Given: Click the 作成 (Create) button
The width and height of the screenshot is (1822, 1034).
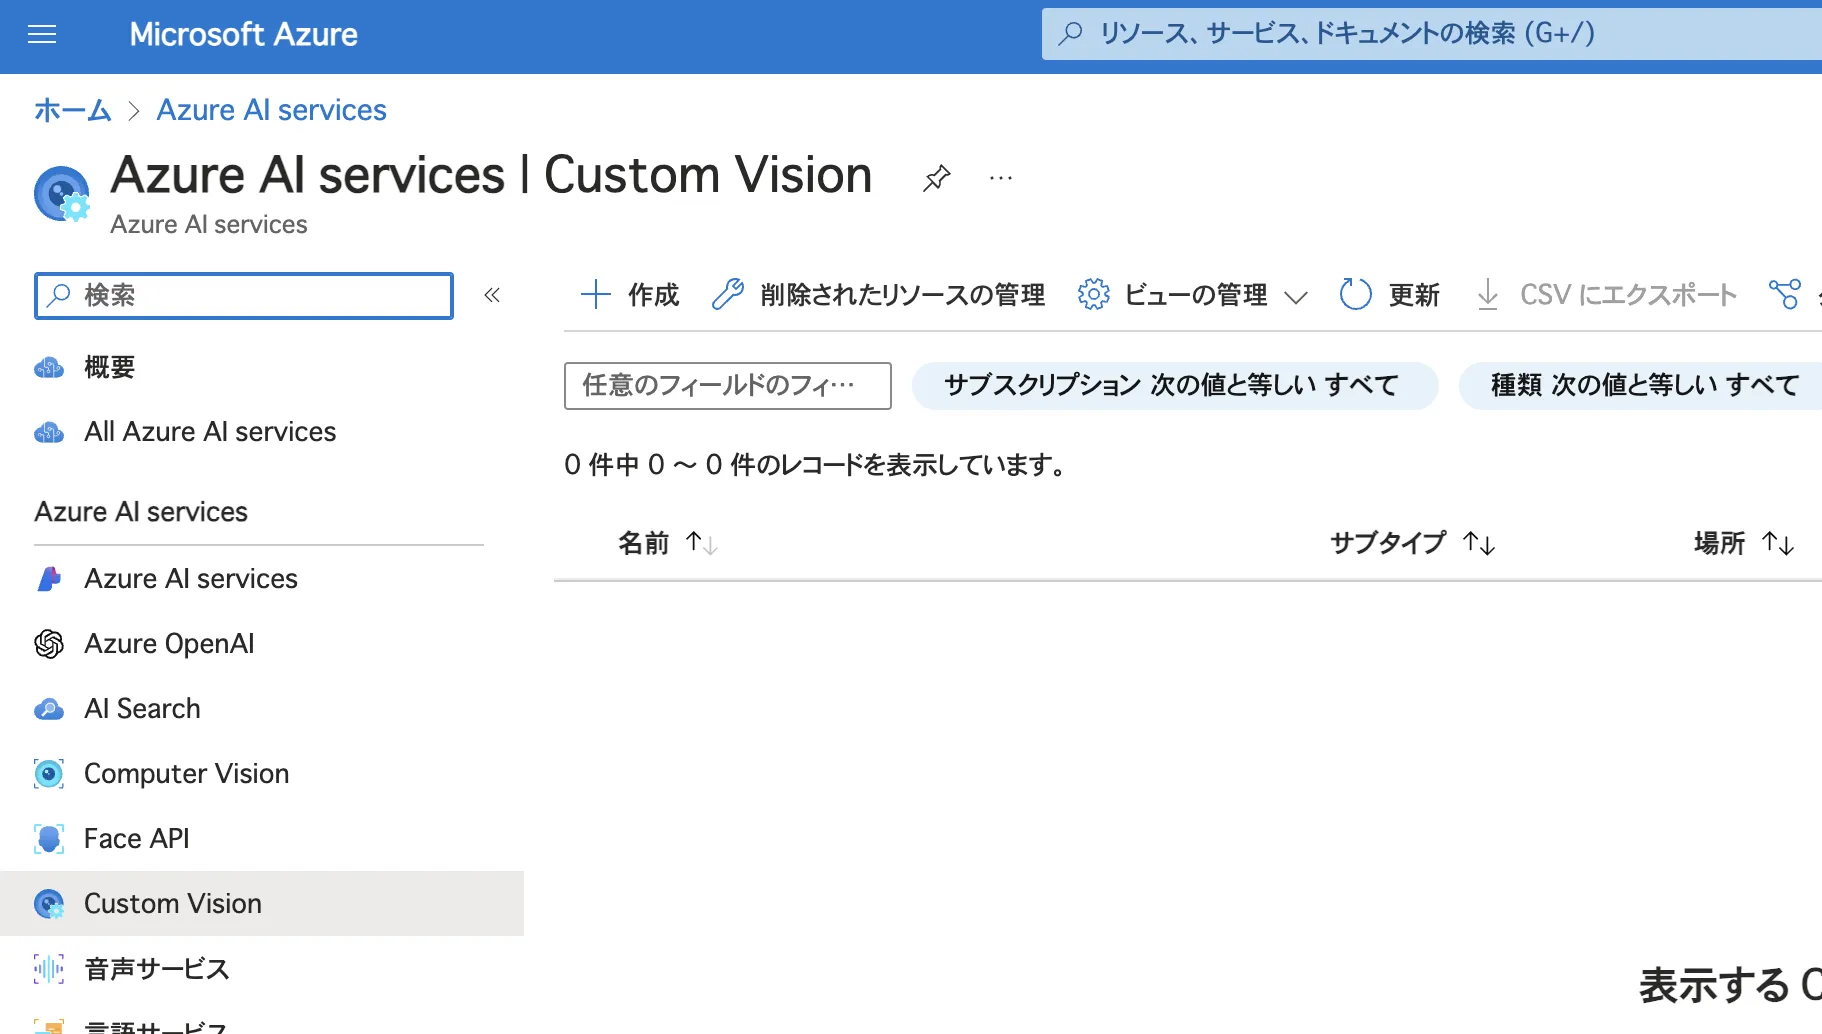Looking at the screenshot, I should [x=628, y=294].
